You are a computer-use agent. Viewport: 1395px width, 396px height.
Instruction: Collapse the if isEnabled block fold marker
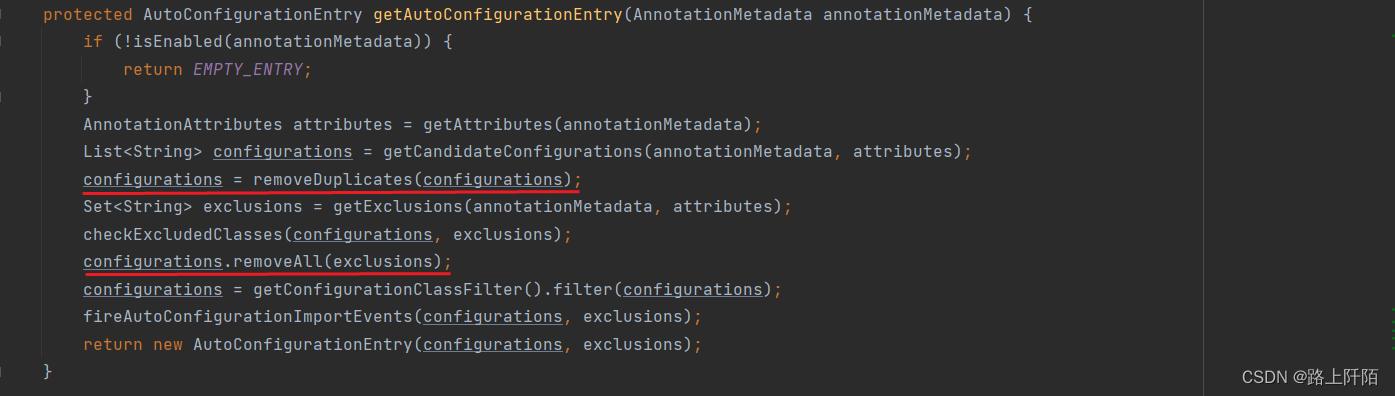click(2, 42)
